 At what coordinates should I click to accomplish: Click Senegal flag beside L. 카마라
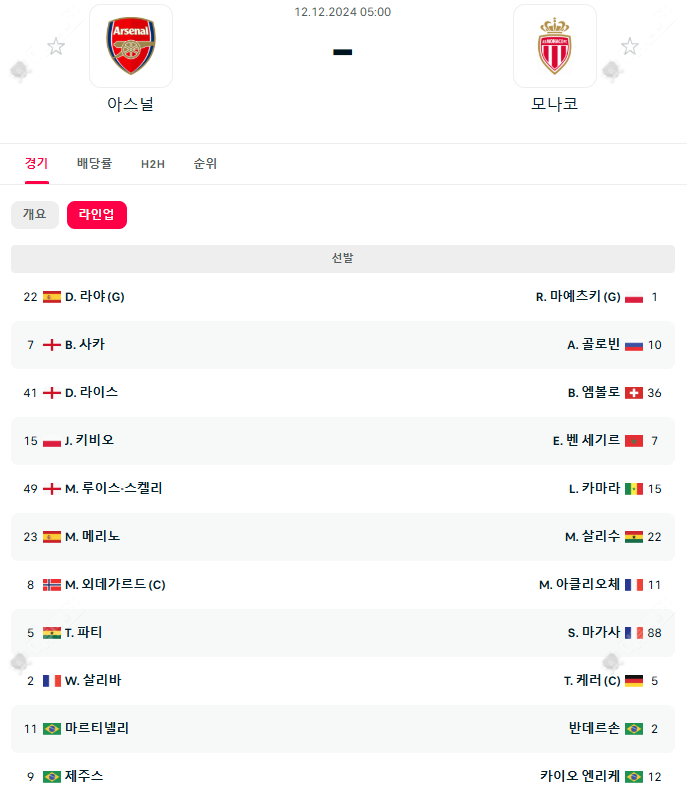[633, 489]
